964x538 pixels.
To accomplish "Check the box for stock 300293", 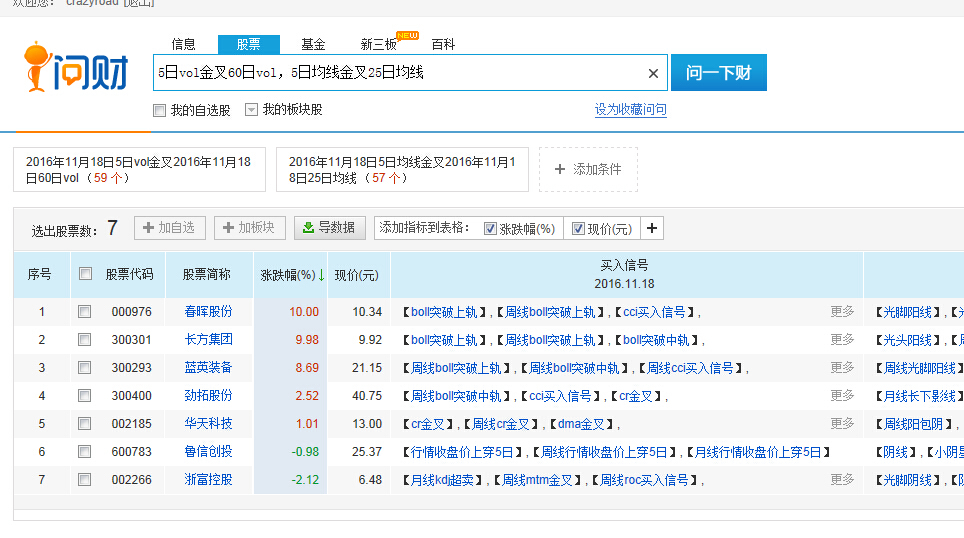I will point(84,368).
